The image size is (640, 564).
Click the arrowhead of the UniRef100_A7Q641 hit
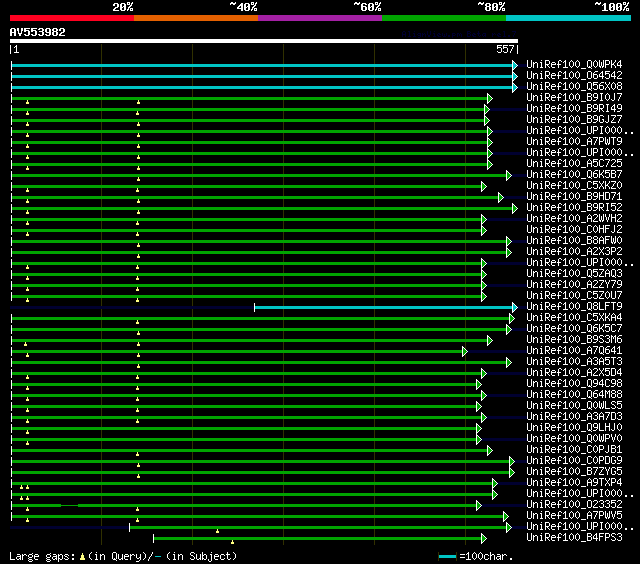pyautogui.click(x=465, y=351)
